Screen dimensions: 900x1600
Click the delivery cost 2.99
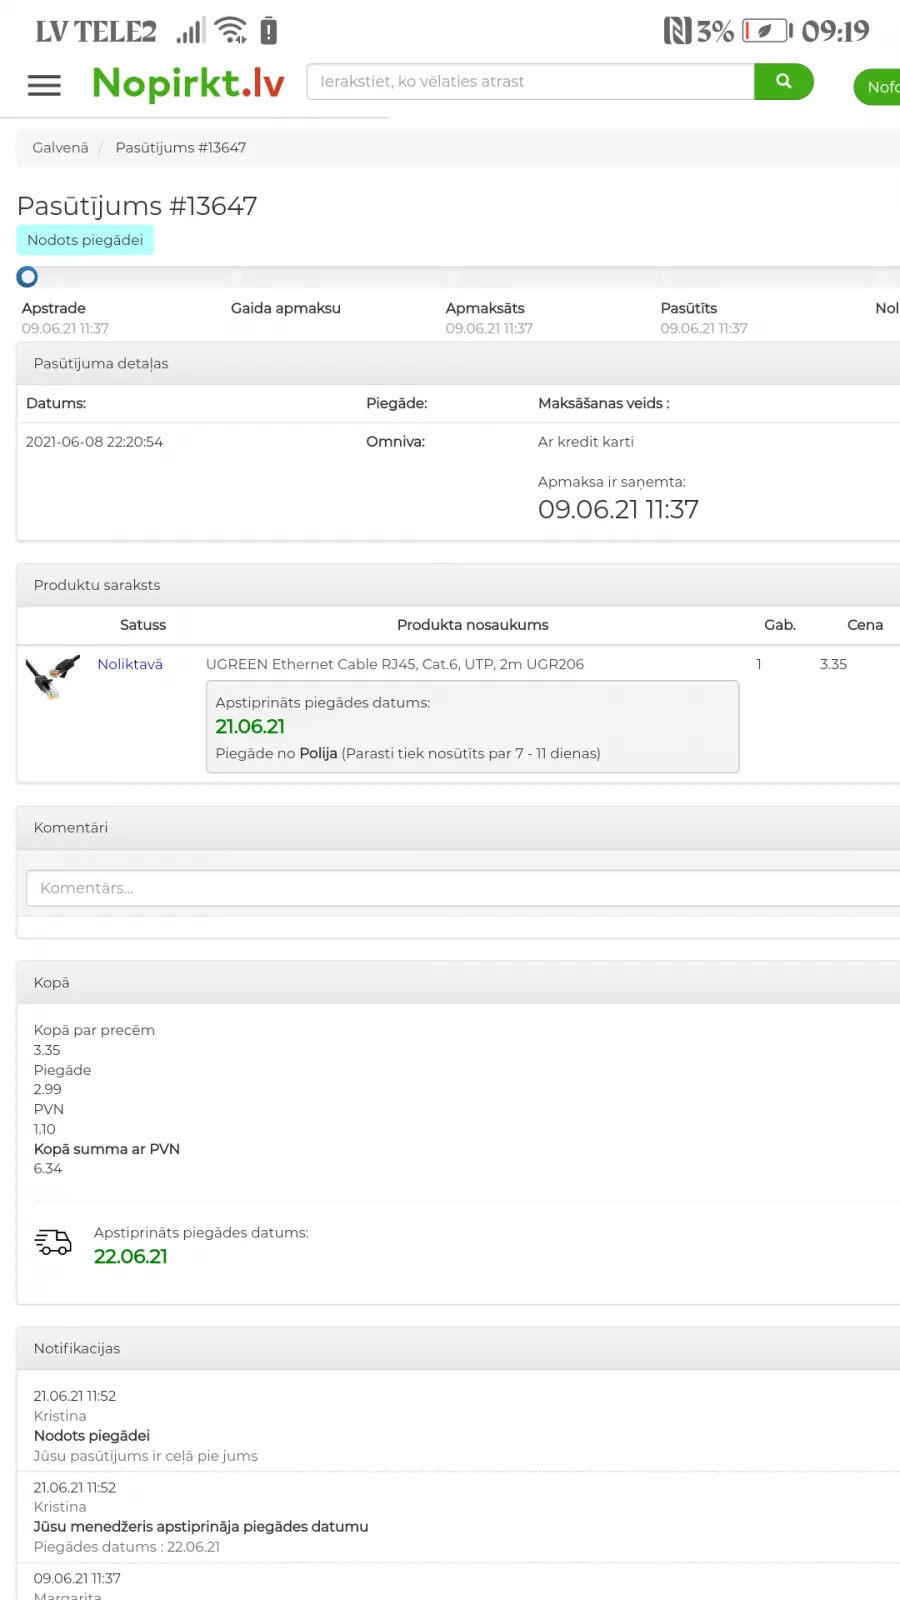click(x=48, y=1090)
